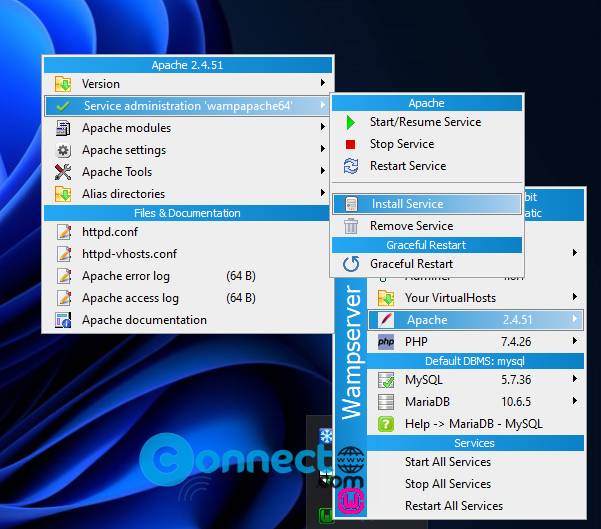The image size is (601, 529).
Task: Select the PHP 7.4.26 entry
Action: [x=475, y=342]
